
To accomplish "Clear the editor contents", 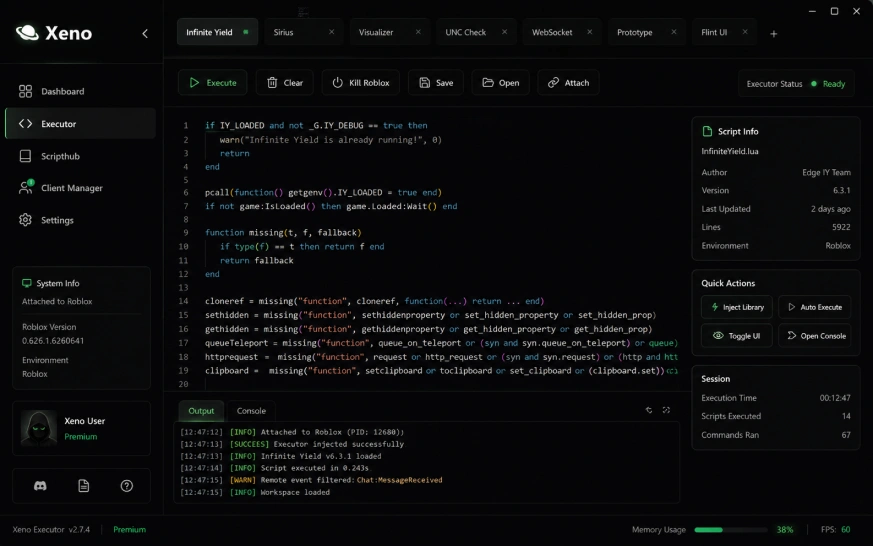I will (285, 82).
